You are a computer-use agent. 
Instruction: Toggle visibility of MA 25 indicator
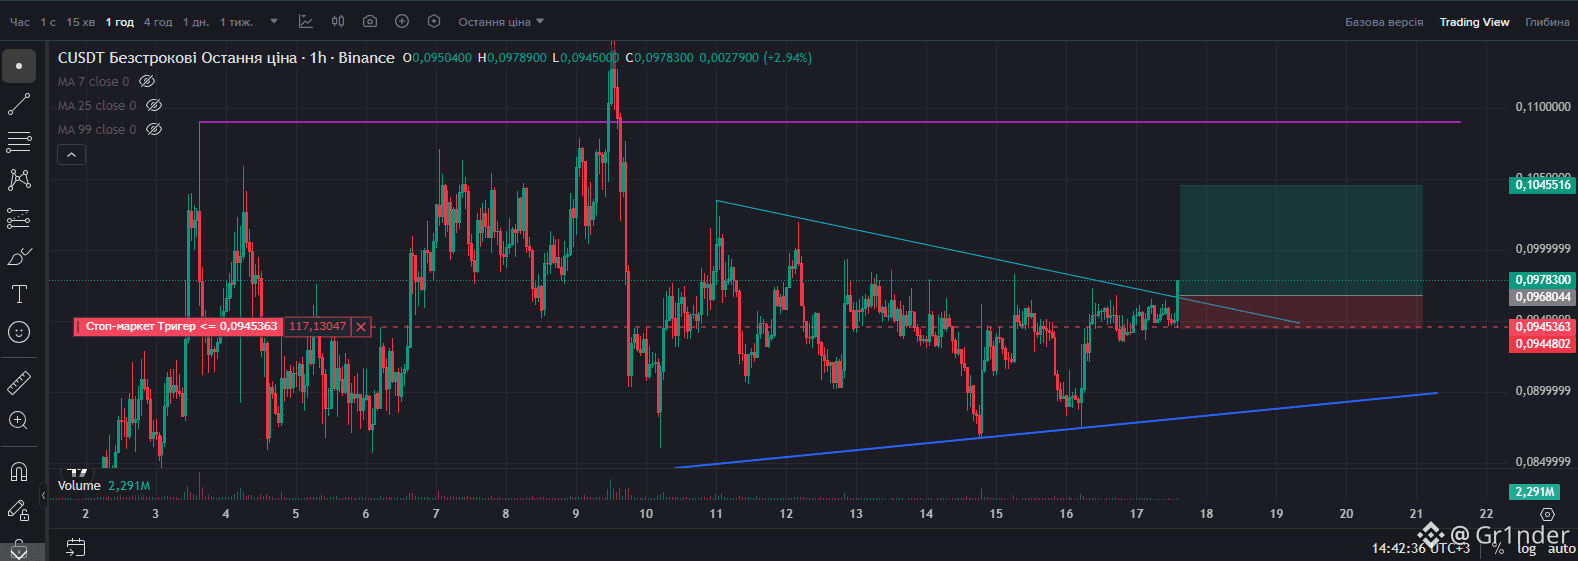(154, 105)
